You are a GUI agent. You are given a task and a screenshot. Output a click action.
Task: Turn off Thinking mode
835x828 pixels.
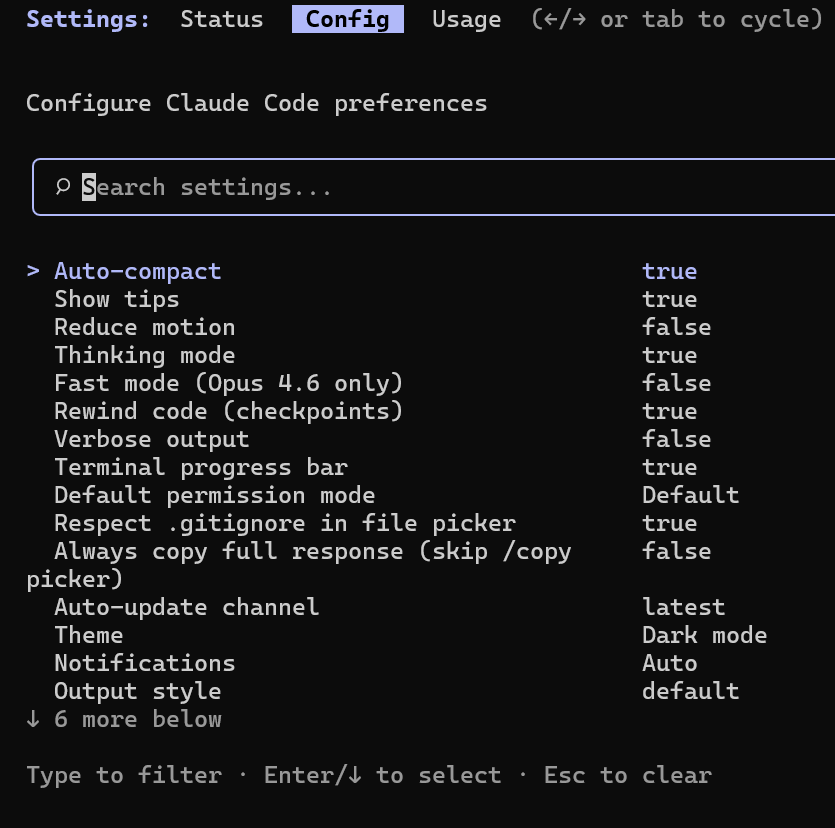(144, 354)
